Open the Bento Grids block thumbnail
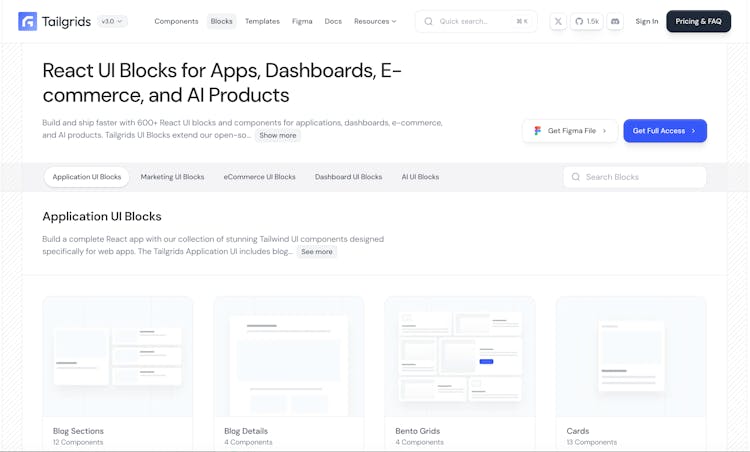Viewport: 750px width, 452px height. coord(459,356)
